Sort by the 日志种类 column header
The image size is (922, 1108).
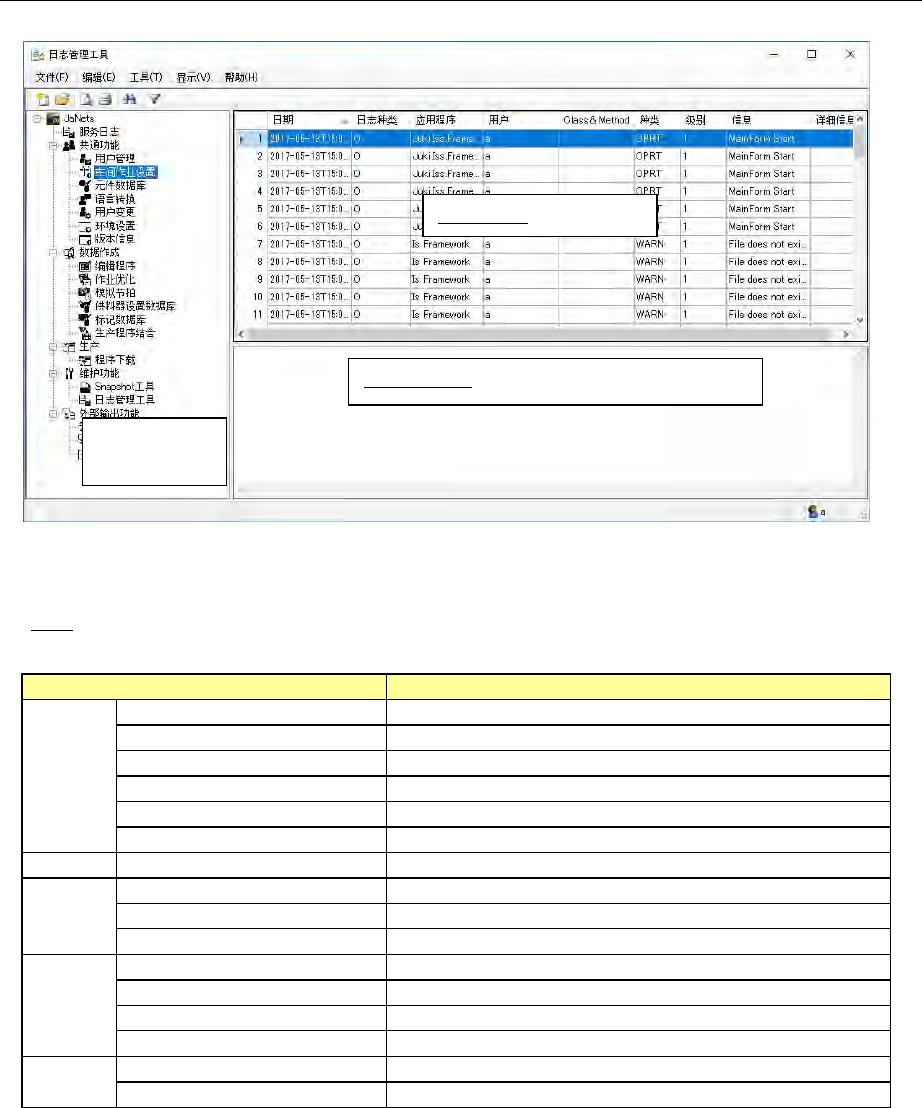coord(380,120)
